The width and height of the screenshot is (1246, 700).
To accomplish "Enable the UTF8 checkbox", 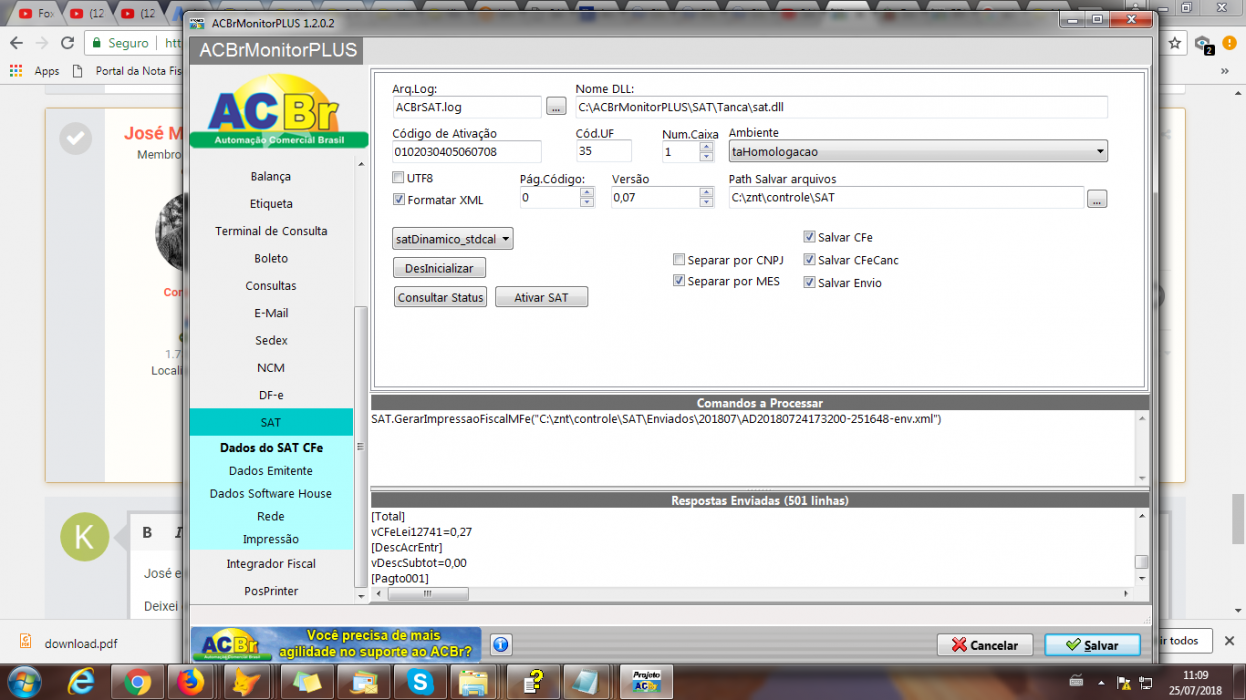I will click(x=399, y=178).
